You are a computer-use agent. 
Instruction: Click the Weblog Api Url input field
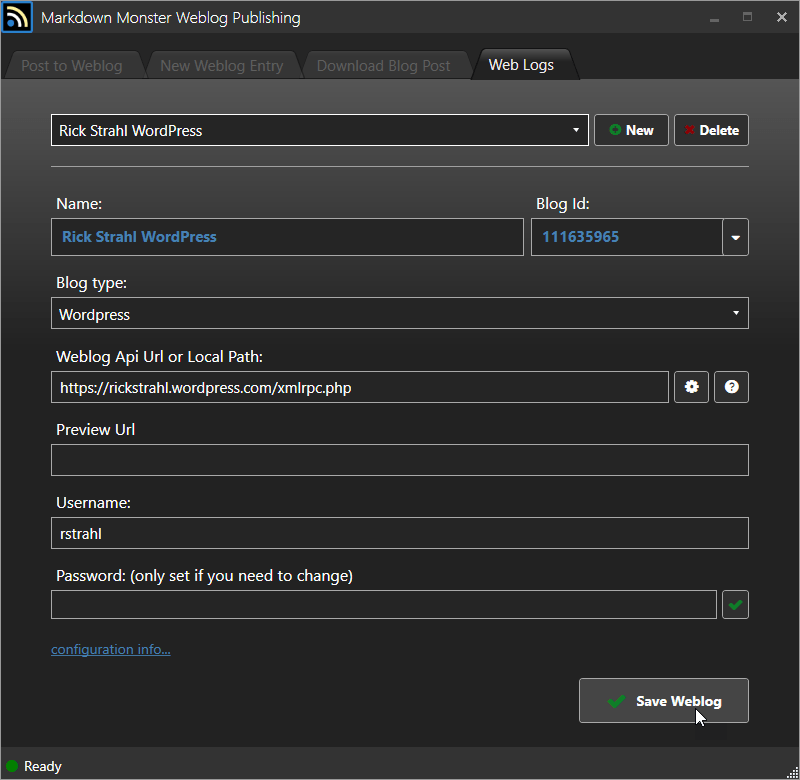point(360,387)
